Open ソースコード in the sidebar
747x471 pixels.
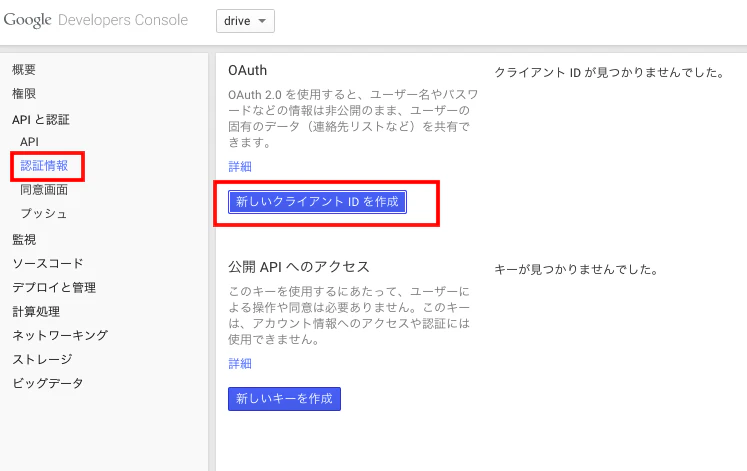click(48, 263)
